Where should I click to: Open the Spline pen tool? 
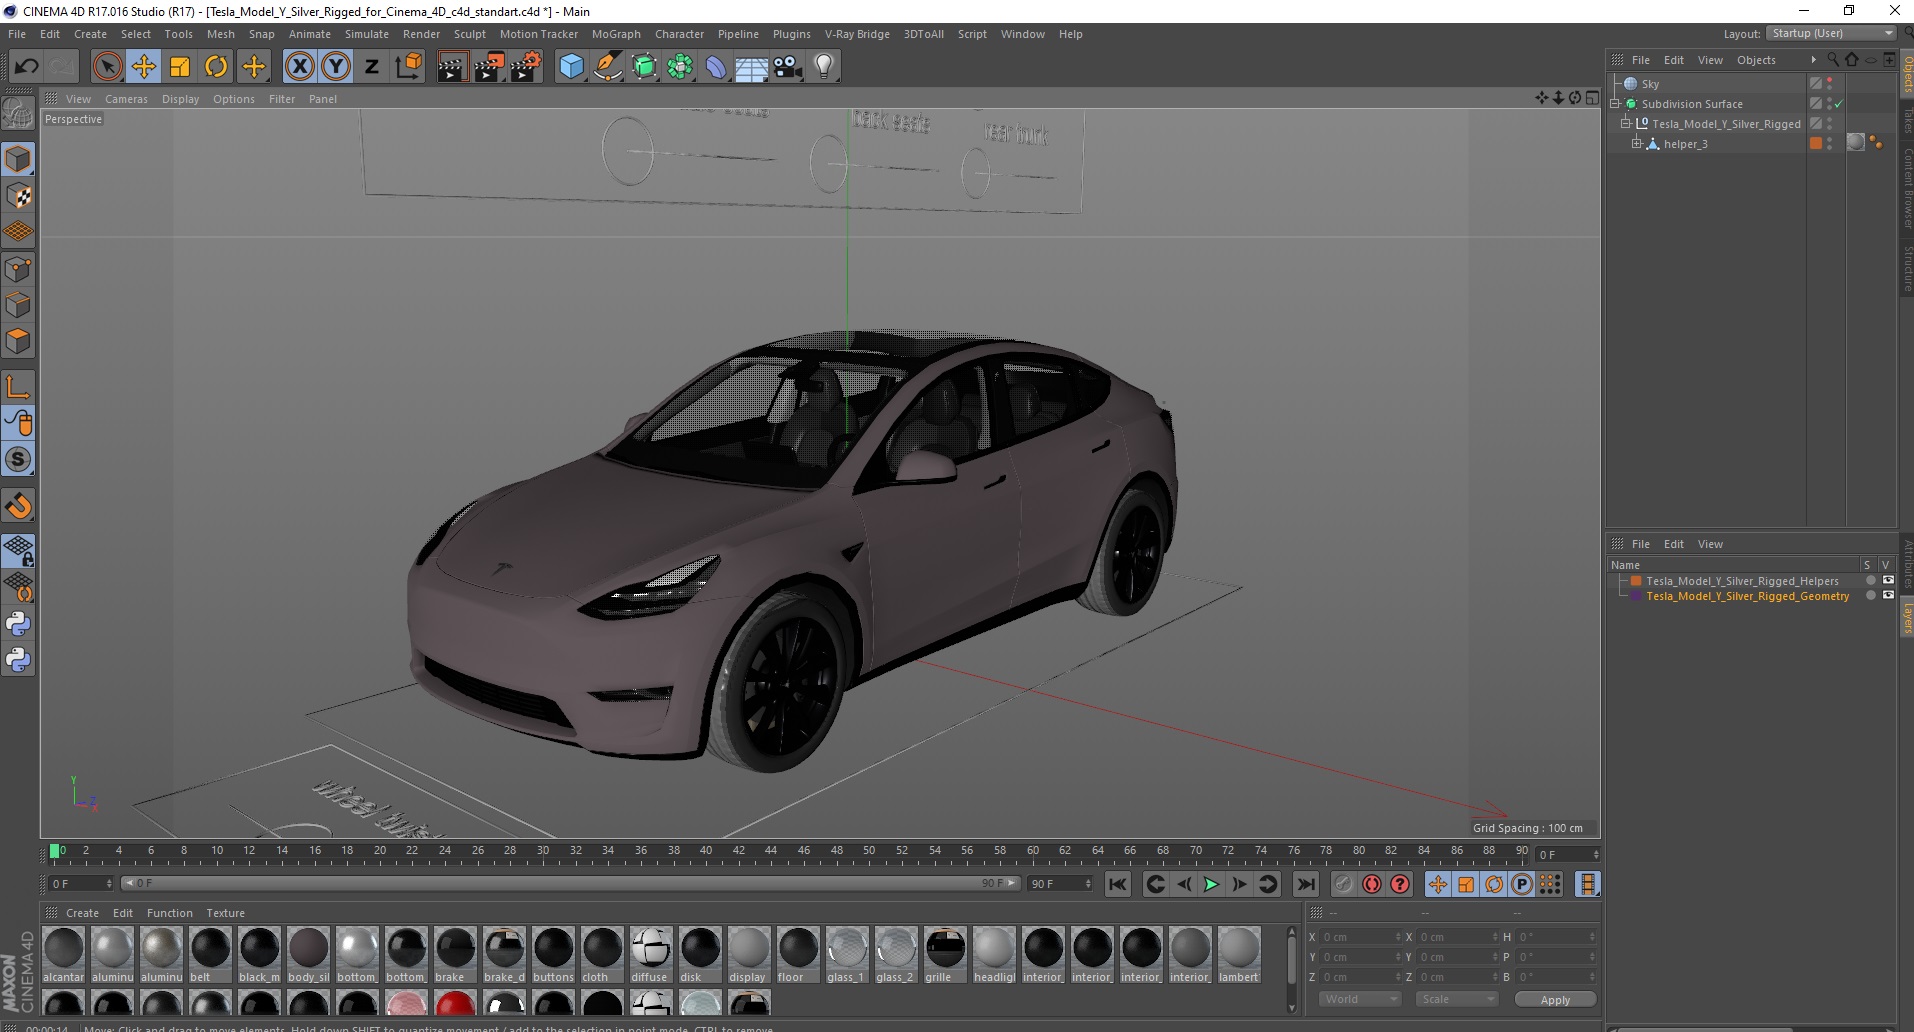coord(608,67)
